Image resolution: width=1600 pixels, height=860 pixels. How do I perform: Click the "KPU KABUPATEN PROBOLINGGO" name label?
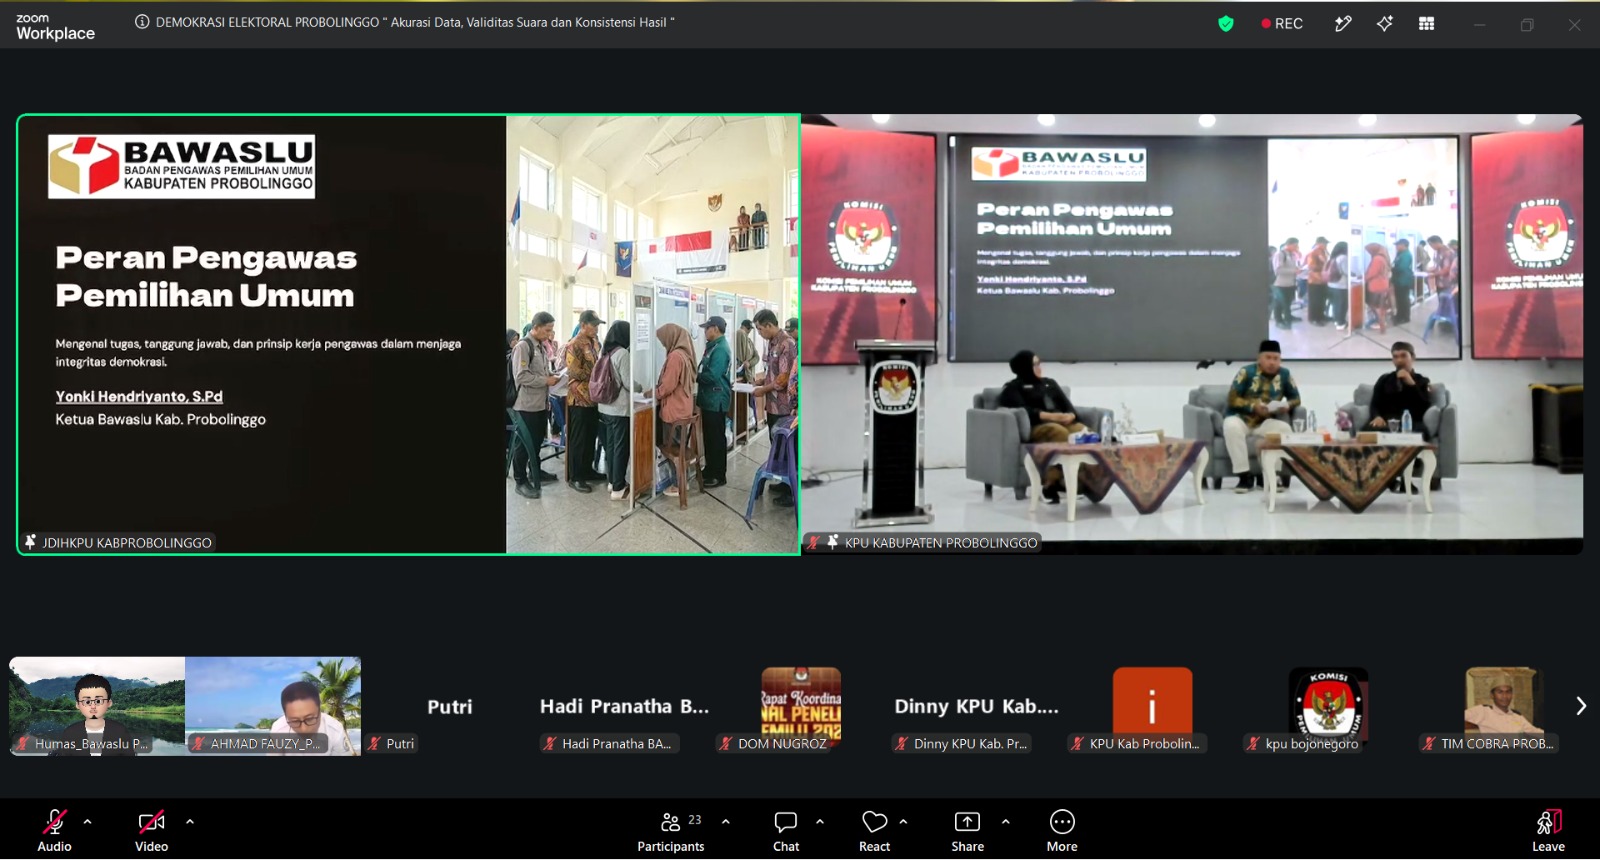pos(941,543)
